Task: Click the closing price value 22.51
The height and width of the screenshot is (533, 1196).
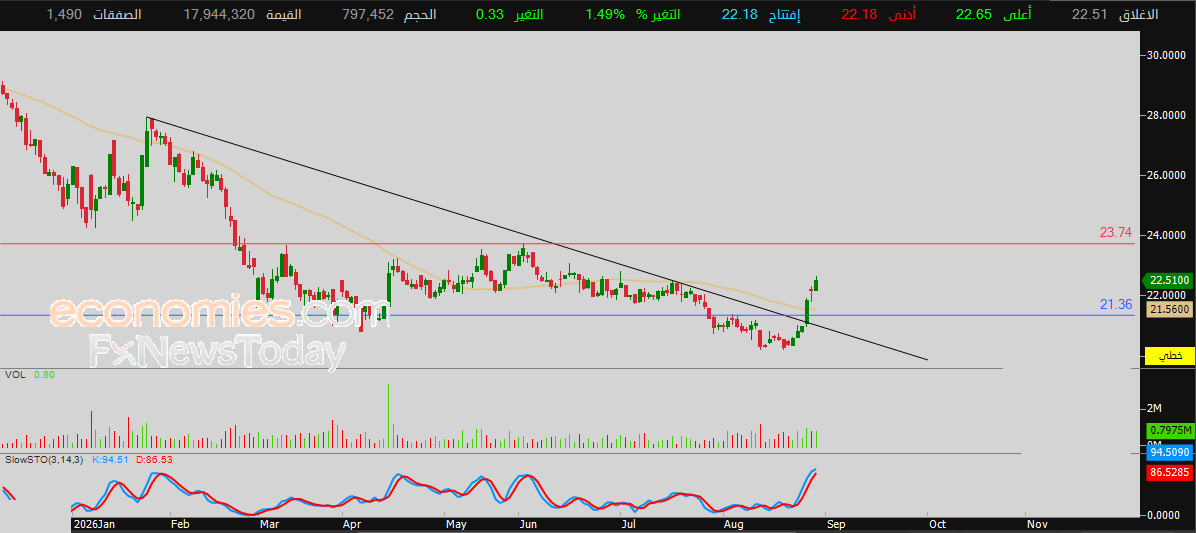Action: pyautogui.click(x=1089, y=15)
